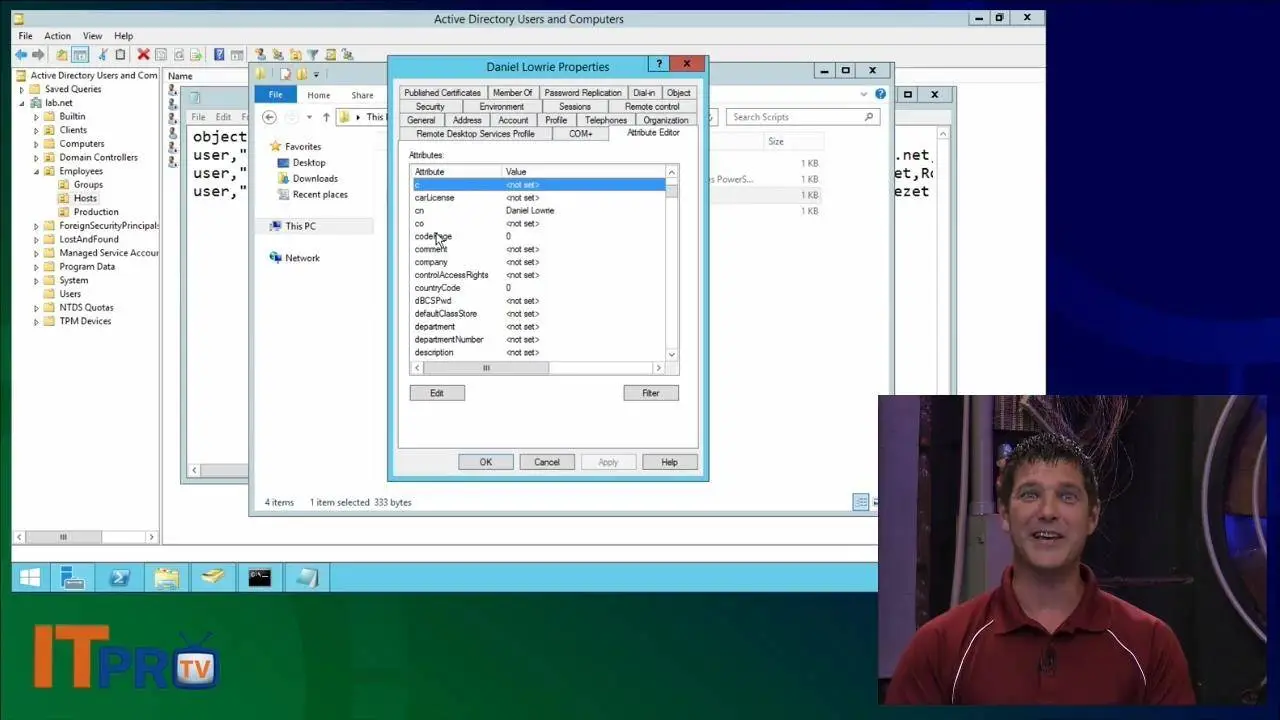Switch to the Member Of tab

coord(512,93)
